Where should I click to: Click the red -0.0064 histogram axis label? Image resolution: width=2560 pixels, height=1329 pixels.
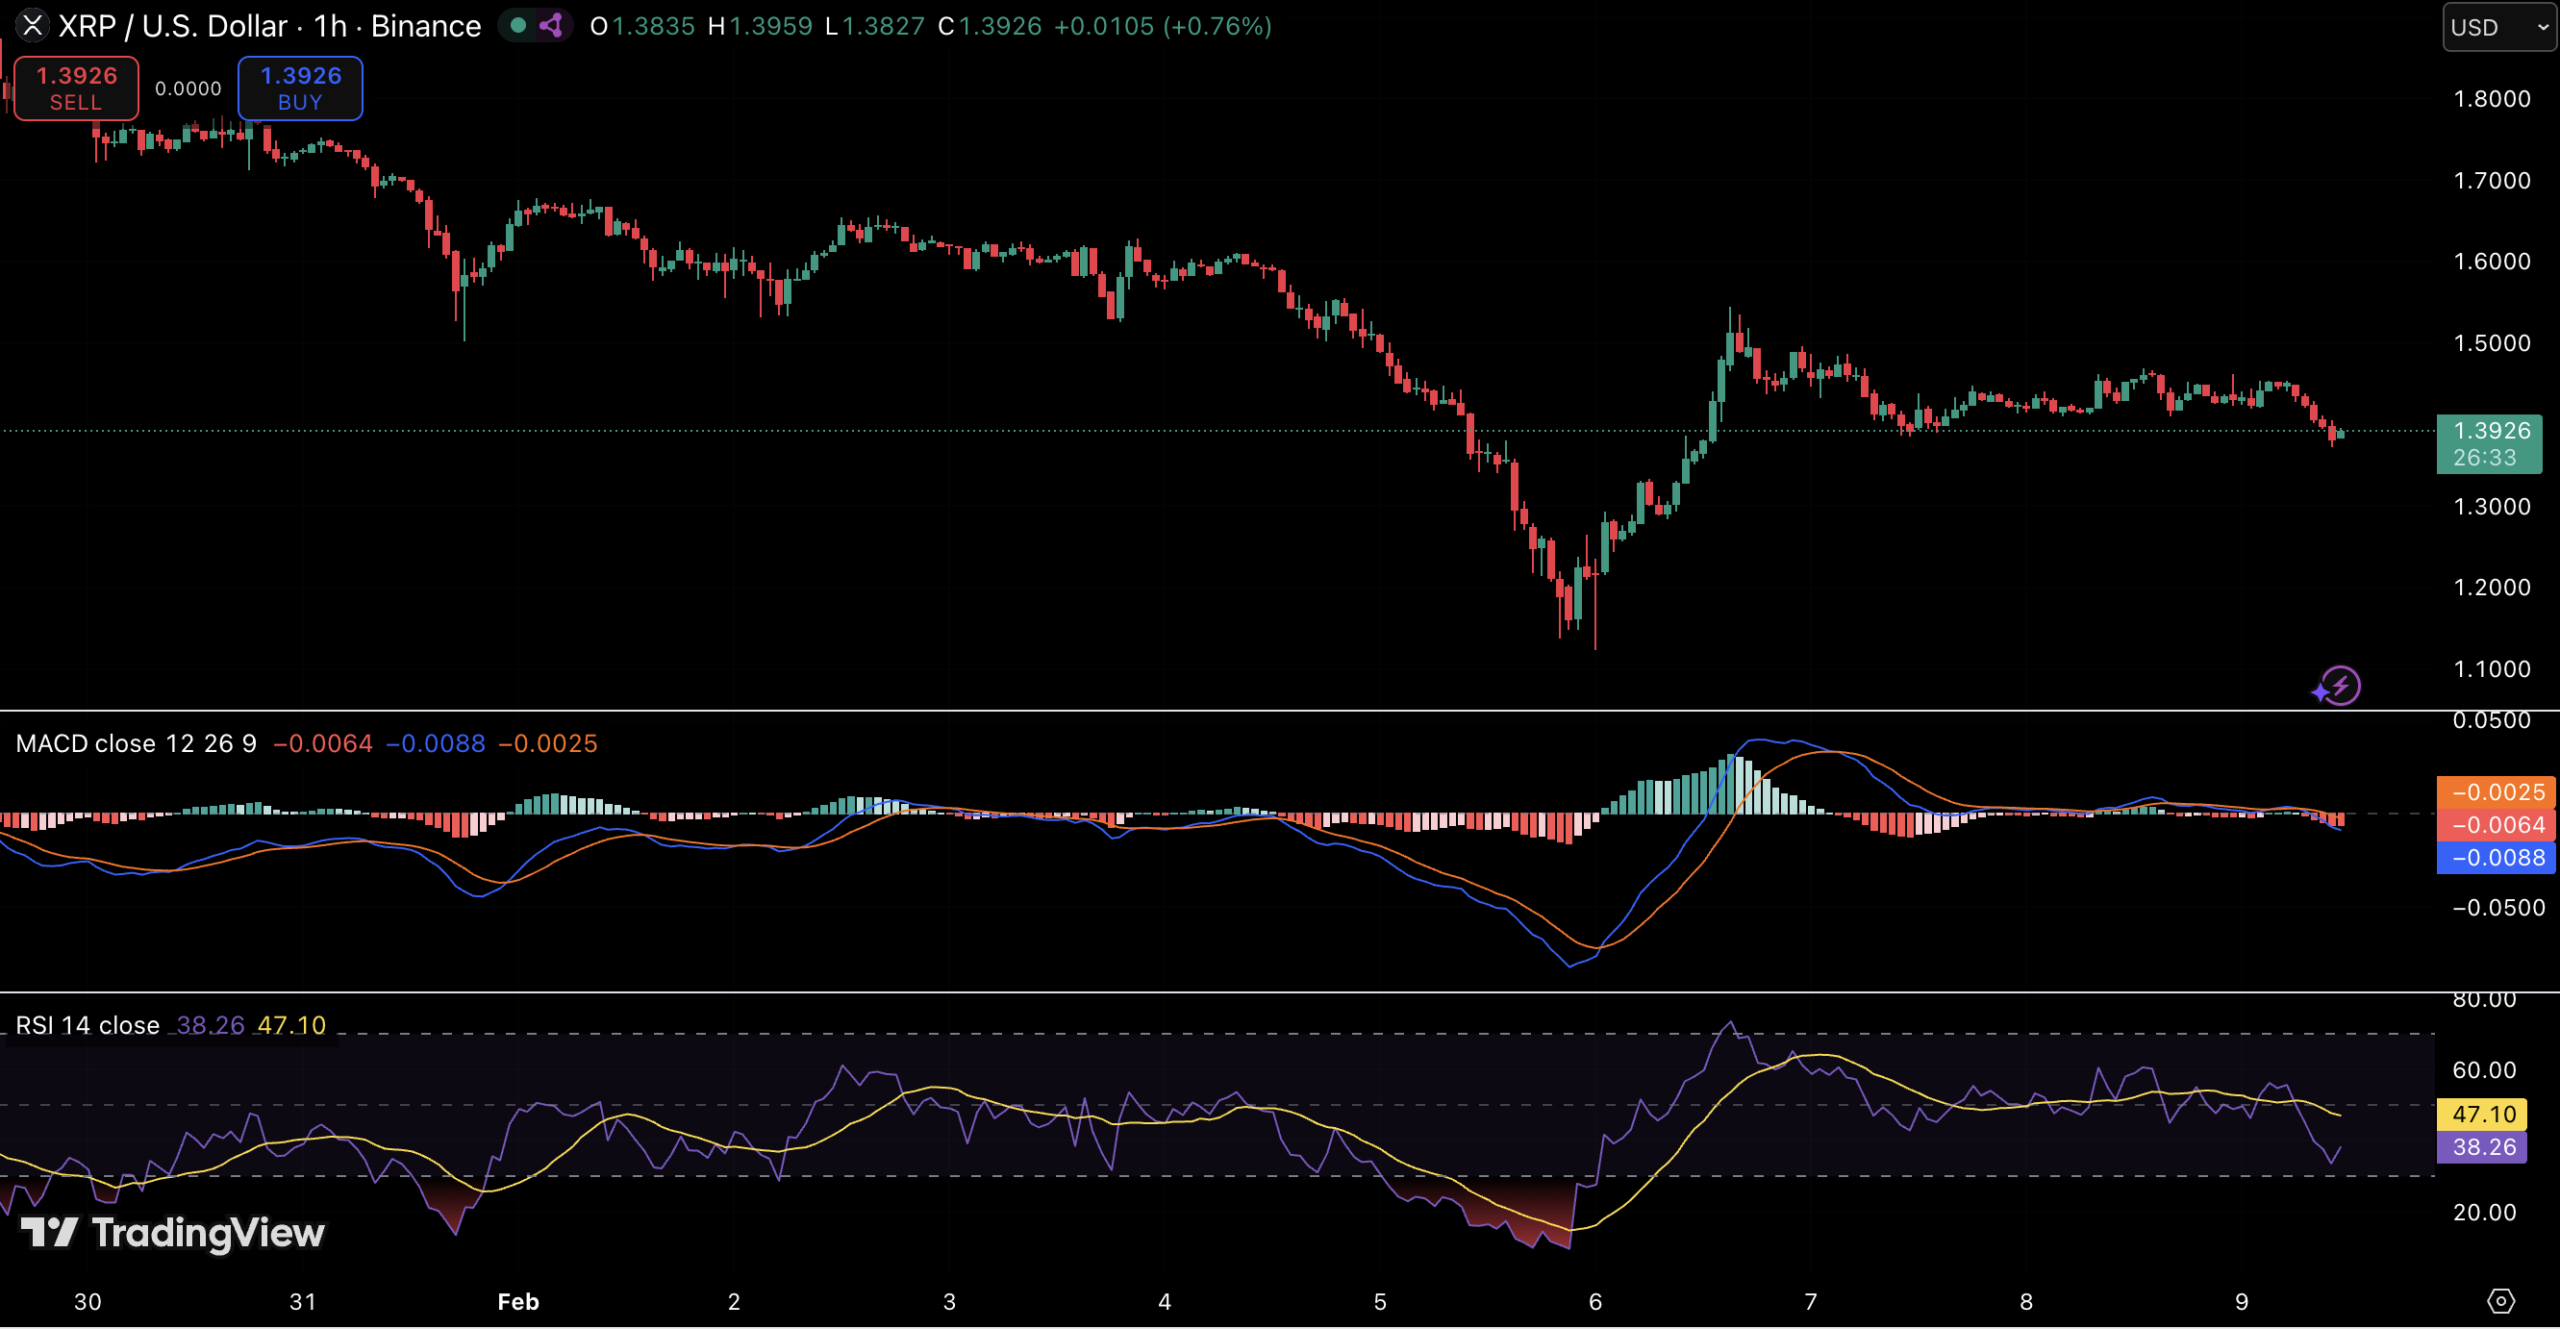[2495, 825]
